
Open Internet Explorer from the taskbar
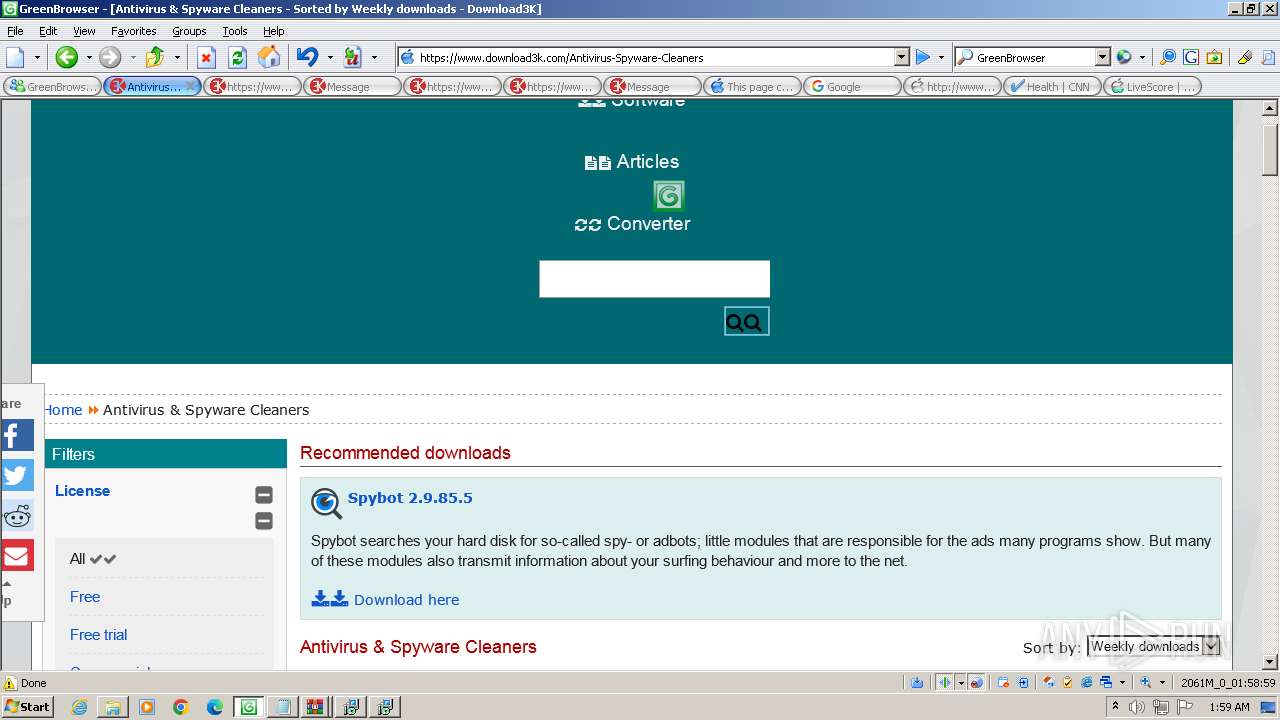click(79, 707)
